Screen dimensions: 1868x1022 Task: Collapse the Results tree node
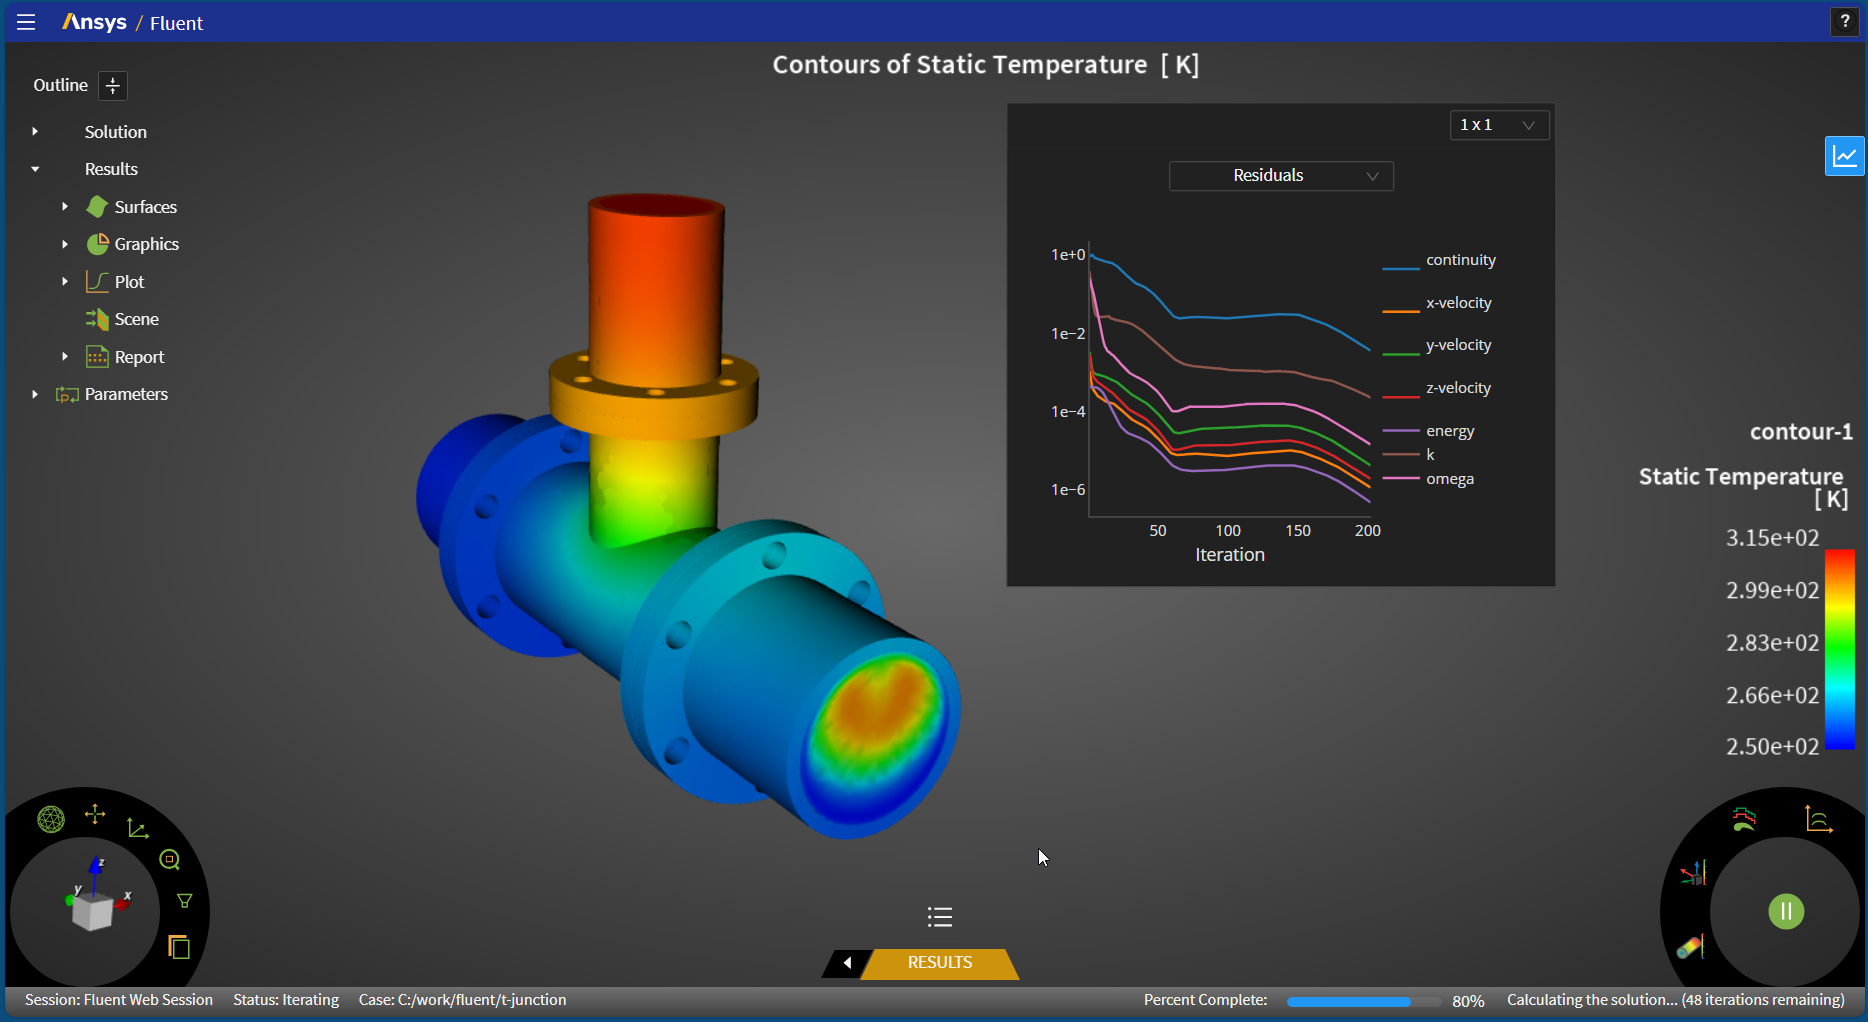point(35,169)
